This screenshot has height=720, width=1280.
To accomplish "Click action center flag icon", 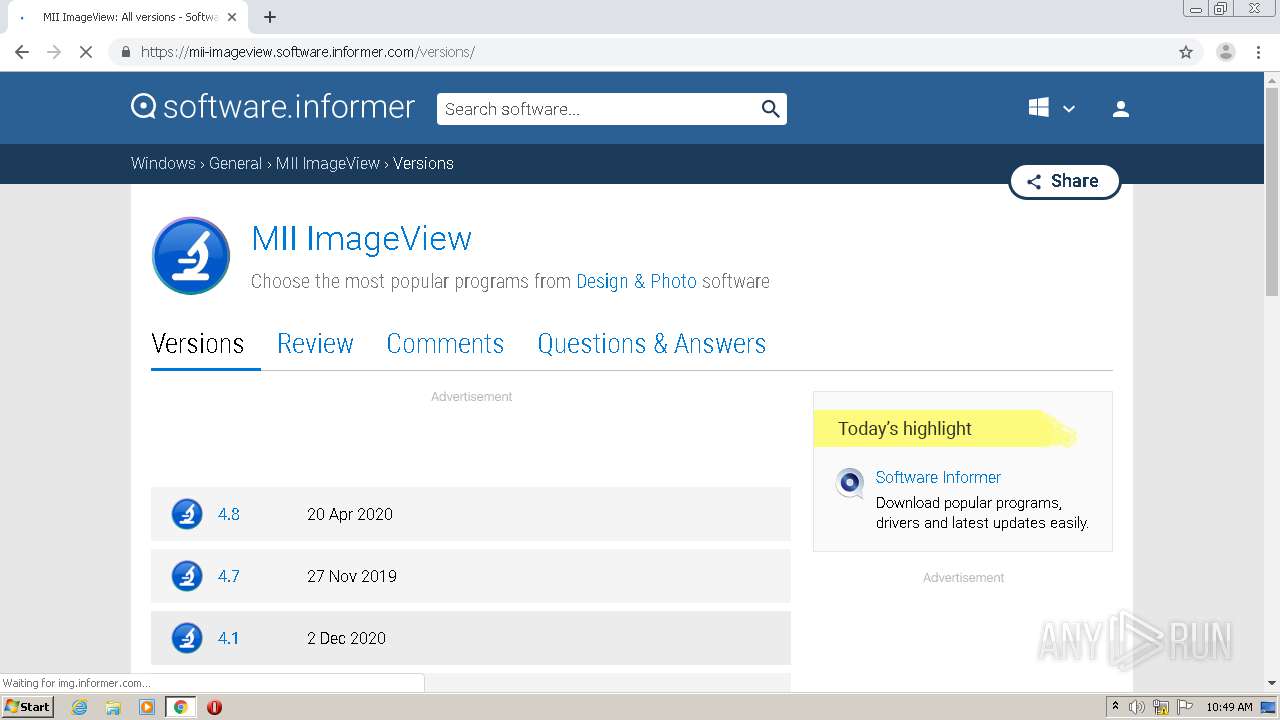I will point(1184,707).
